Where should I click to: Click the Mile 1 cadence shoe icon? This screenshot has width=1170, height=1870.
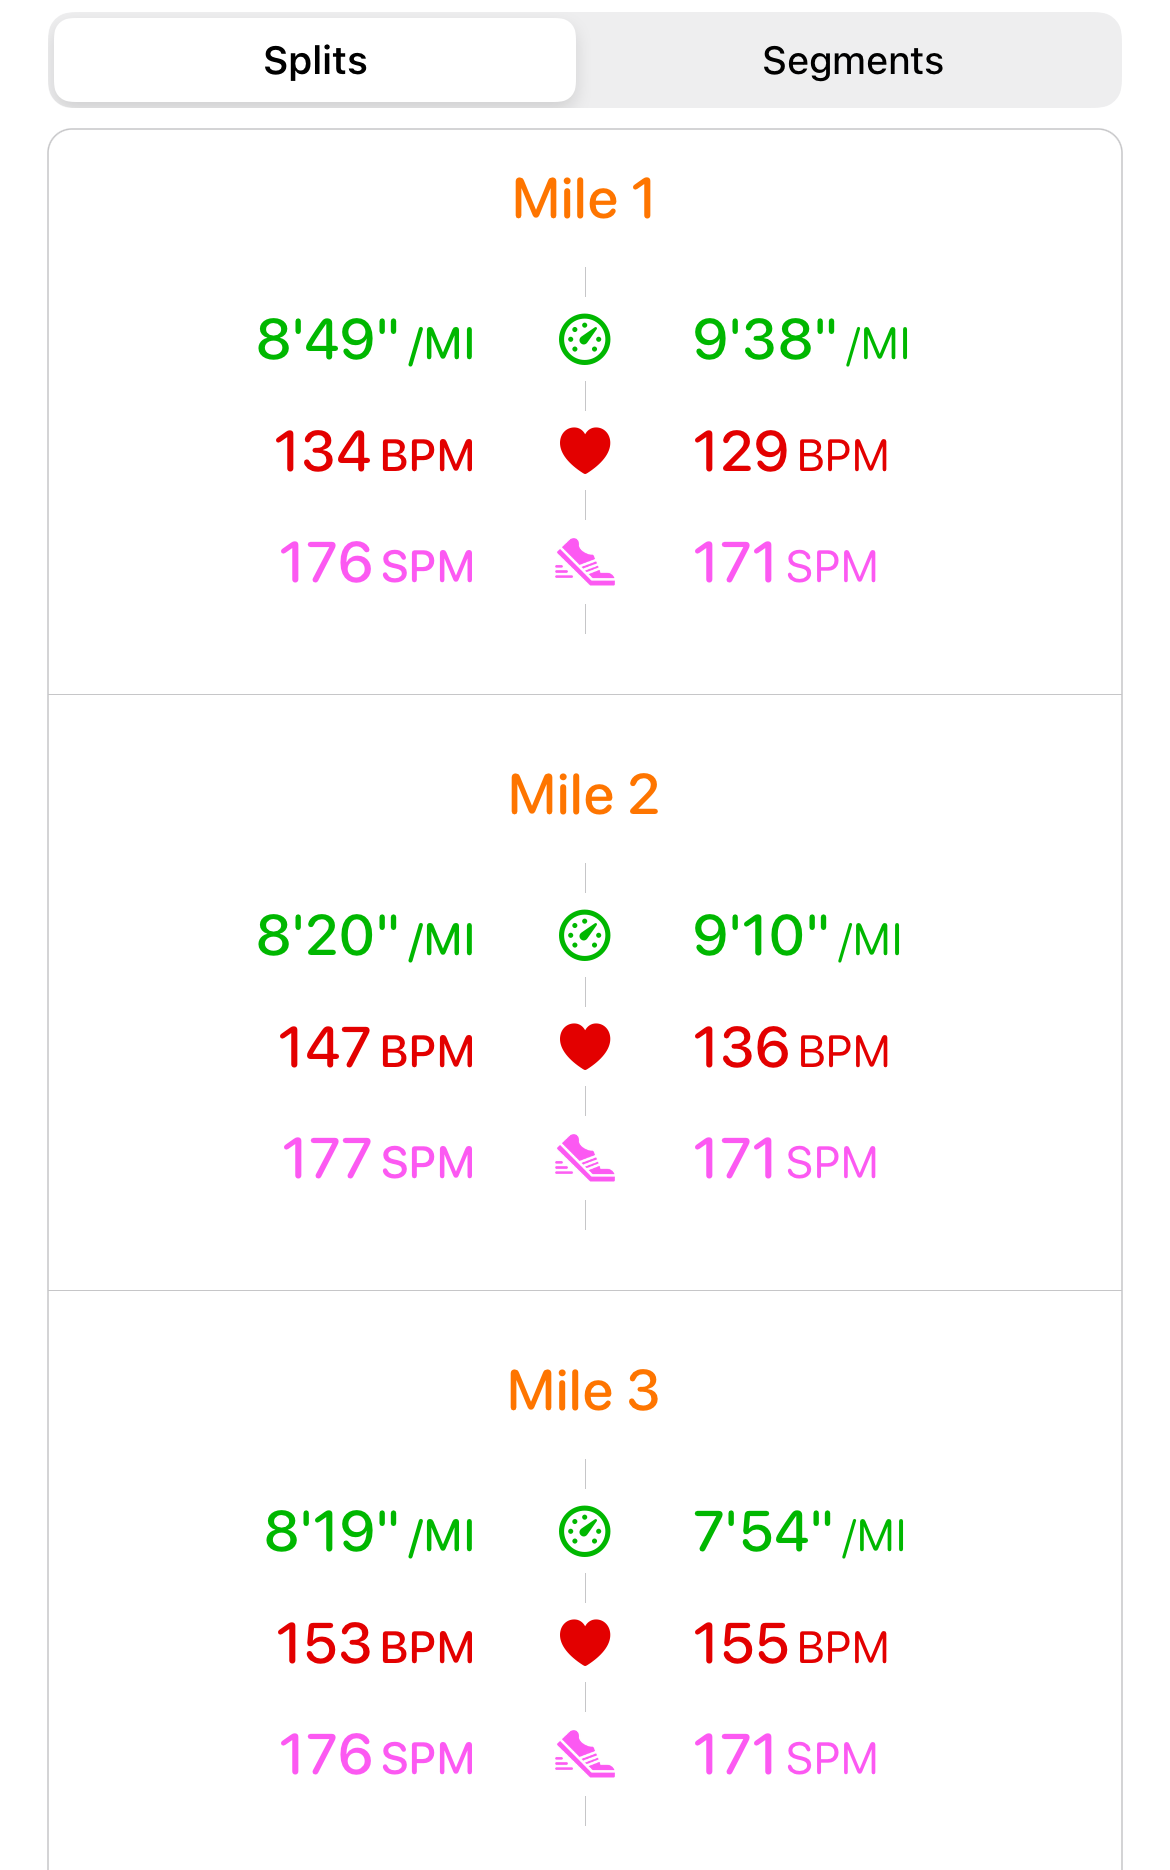tap(585, 562)
